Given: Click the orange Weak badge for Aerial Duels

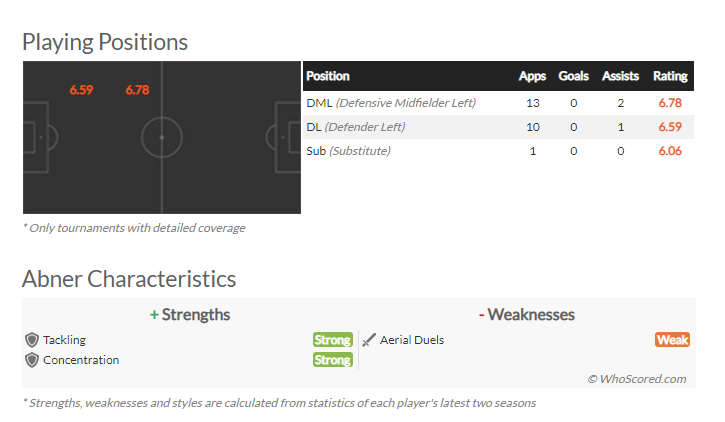Looking at the screenshot, I should 672,340.
